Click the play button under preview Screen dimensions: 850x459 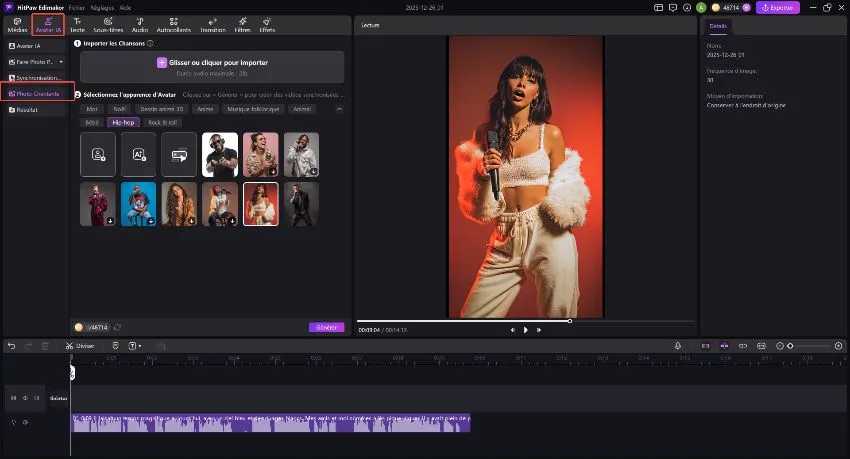coord(525,329)
